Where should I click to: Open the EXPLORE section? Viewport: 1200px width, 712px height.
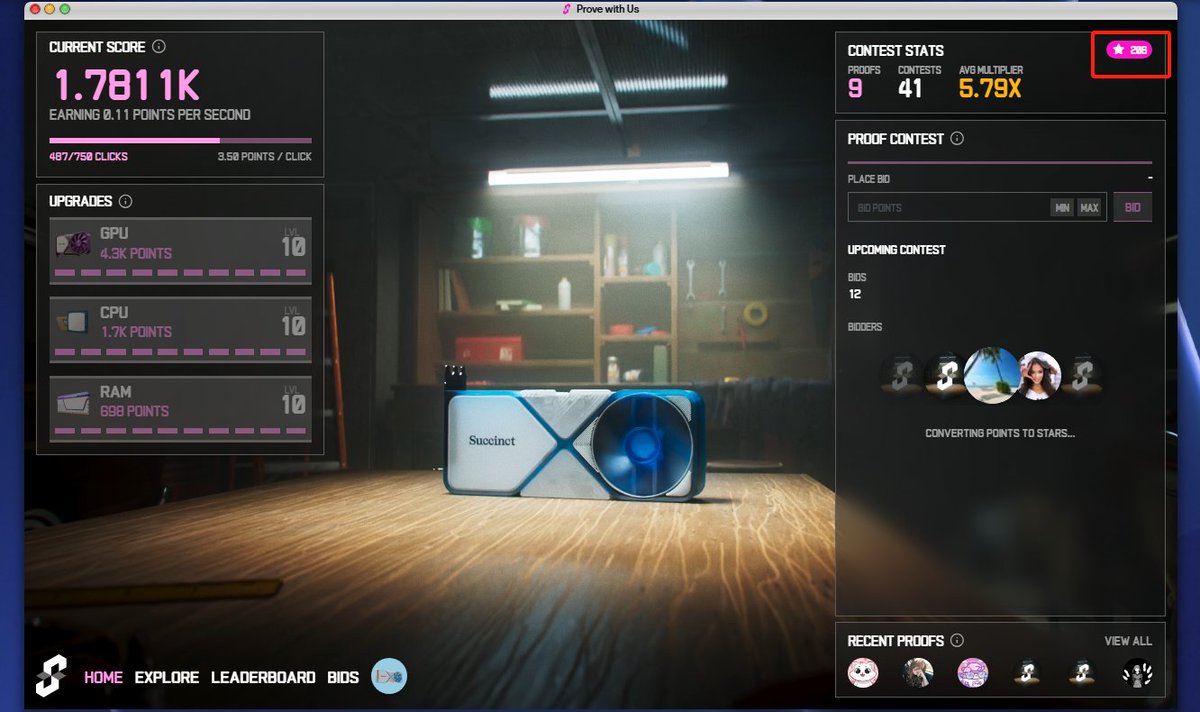(167, 677)
